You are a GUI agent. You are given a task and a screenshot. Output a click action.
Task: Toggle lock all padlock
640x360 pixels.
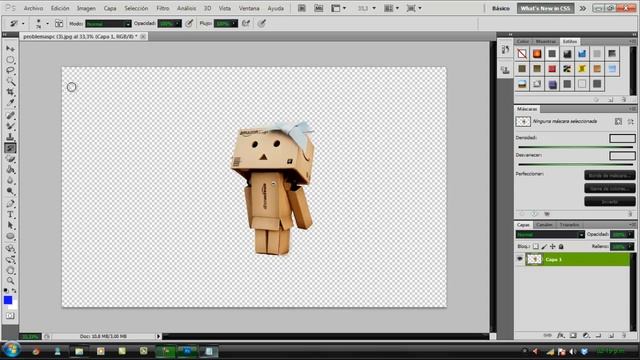(x=561, y=247)
